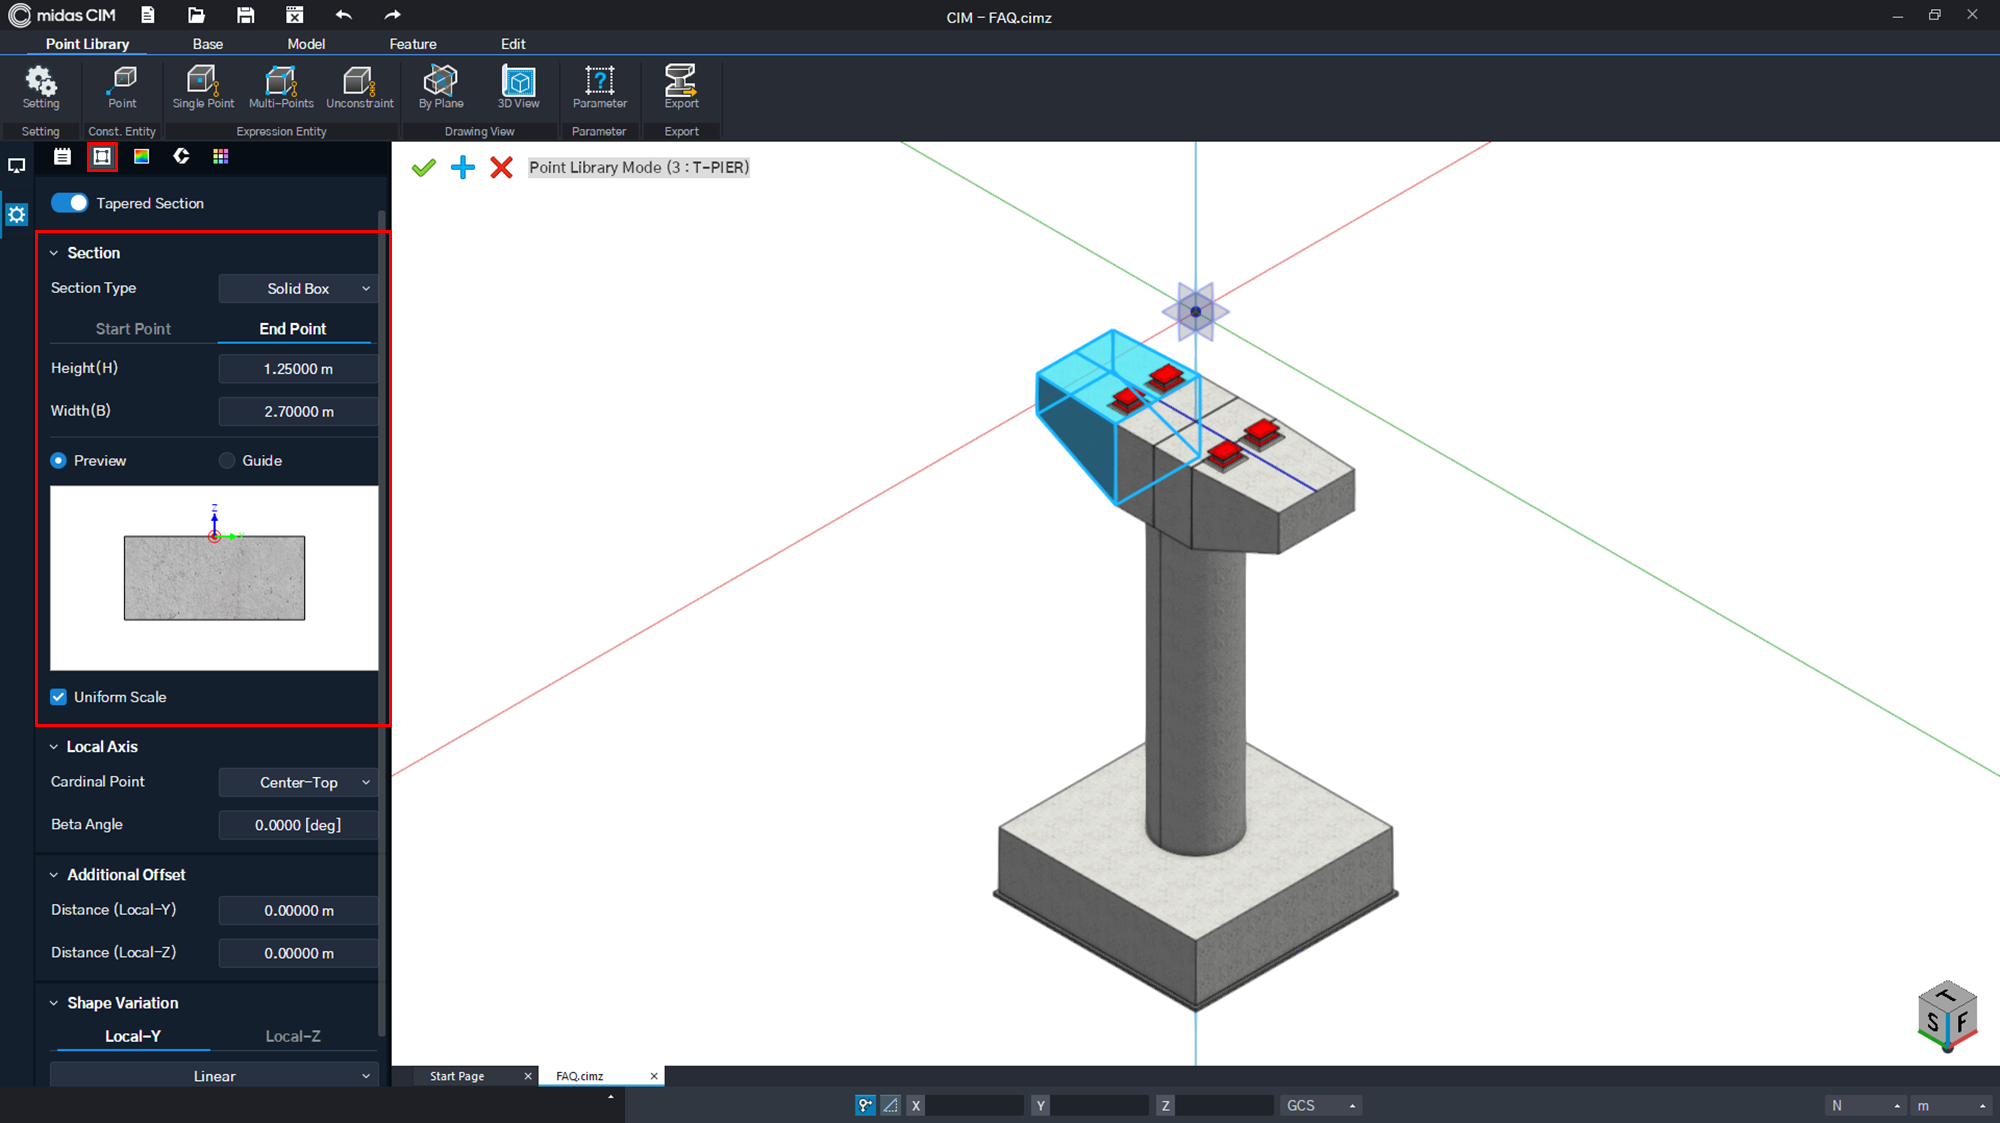2000x1123 pixels.
Task: Click the view orientation cube
Action: 1947,1017
